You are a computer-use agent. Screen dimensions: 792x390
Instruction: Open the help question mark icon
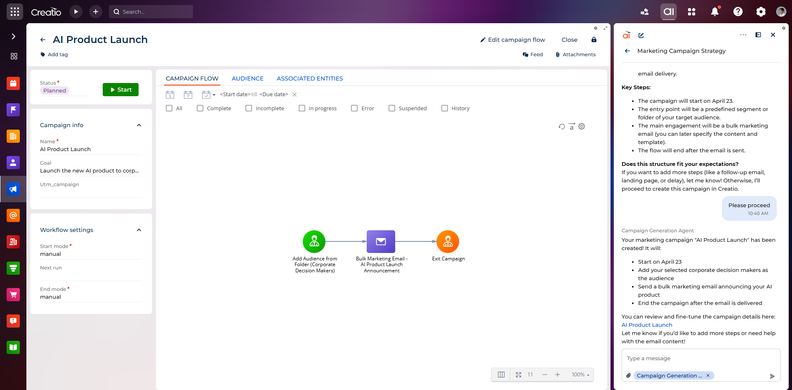click(x=738, y=12)
